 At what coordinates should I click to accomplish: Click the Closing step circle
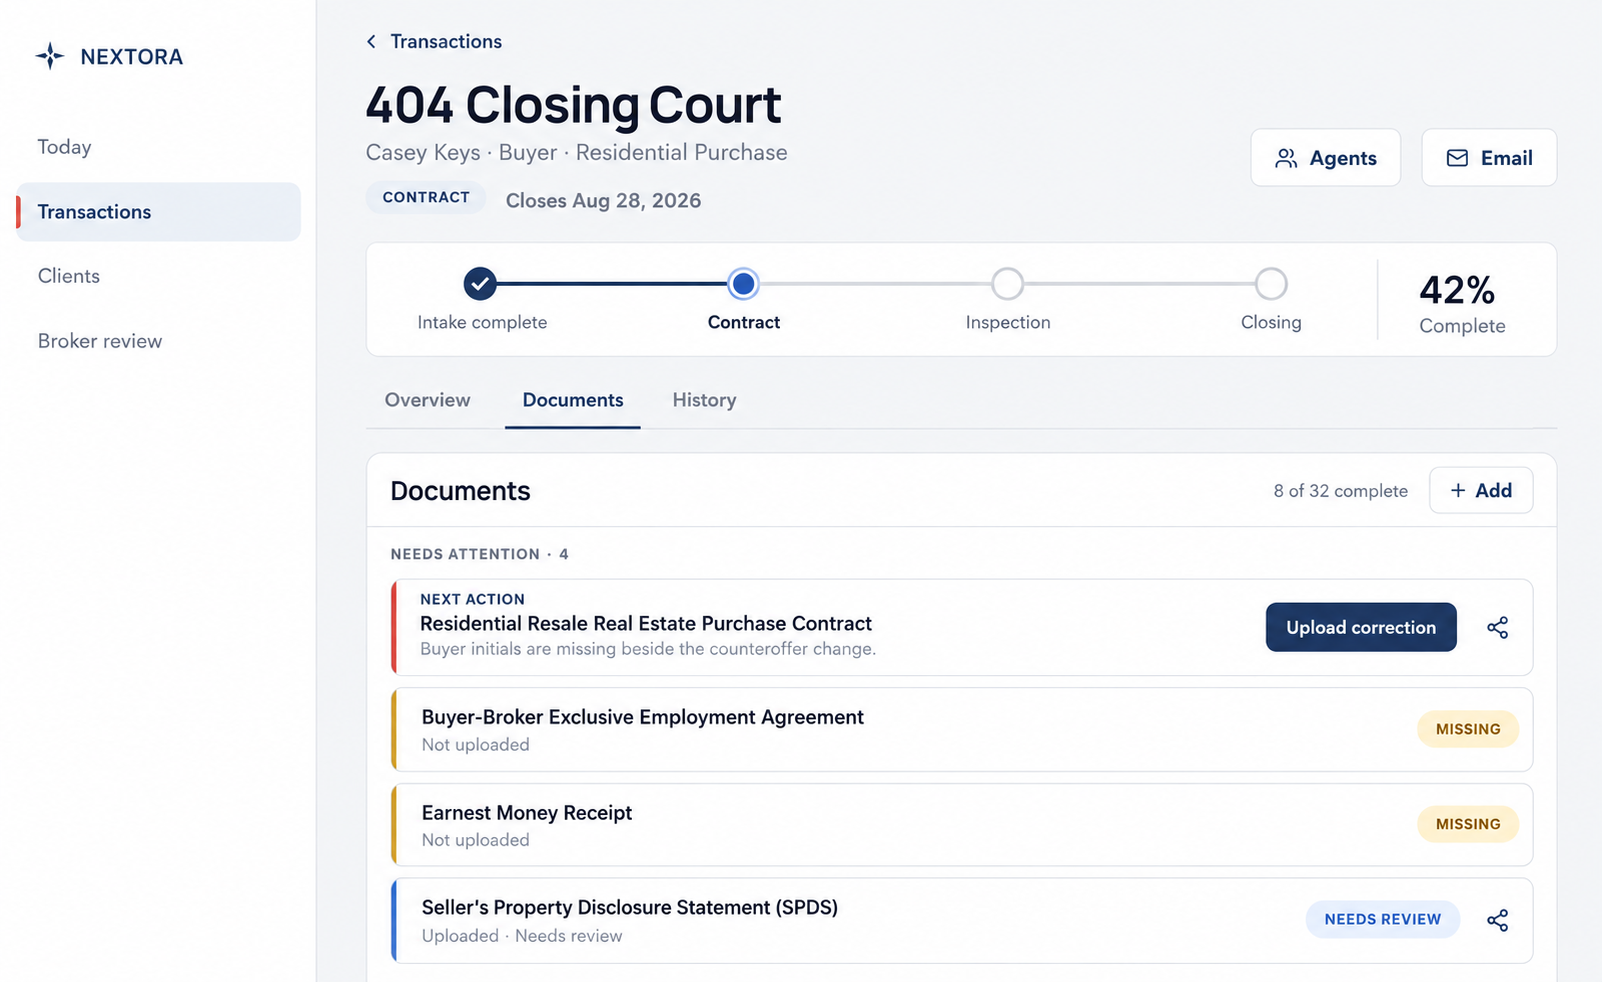1271,284
